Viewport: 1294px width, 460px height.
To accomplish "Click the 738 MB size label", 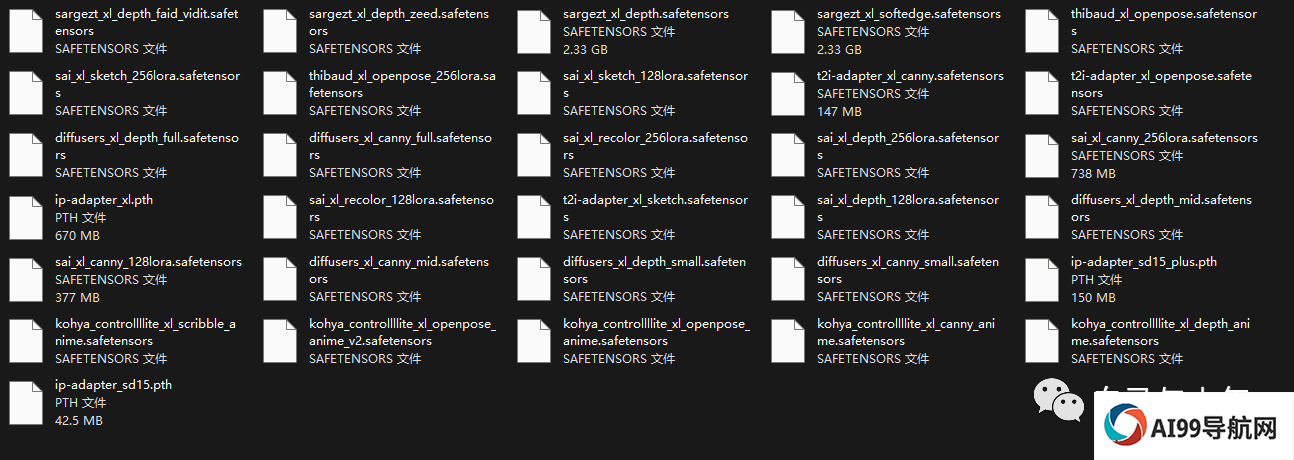I will pyautogui.click(x=1093, y=173).
